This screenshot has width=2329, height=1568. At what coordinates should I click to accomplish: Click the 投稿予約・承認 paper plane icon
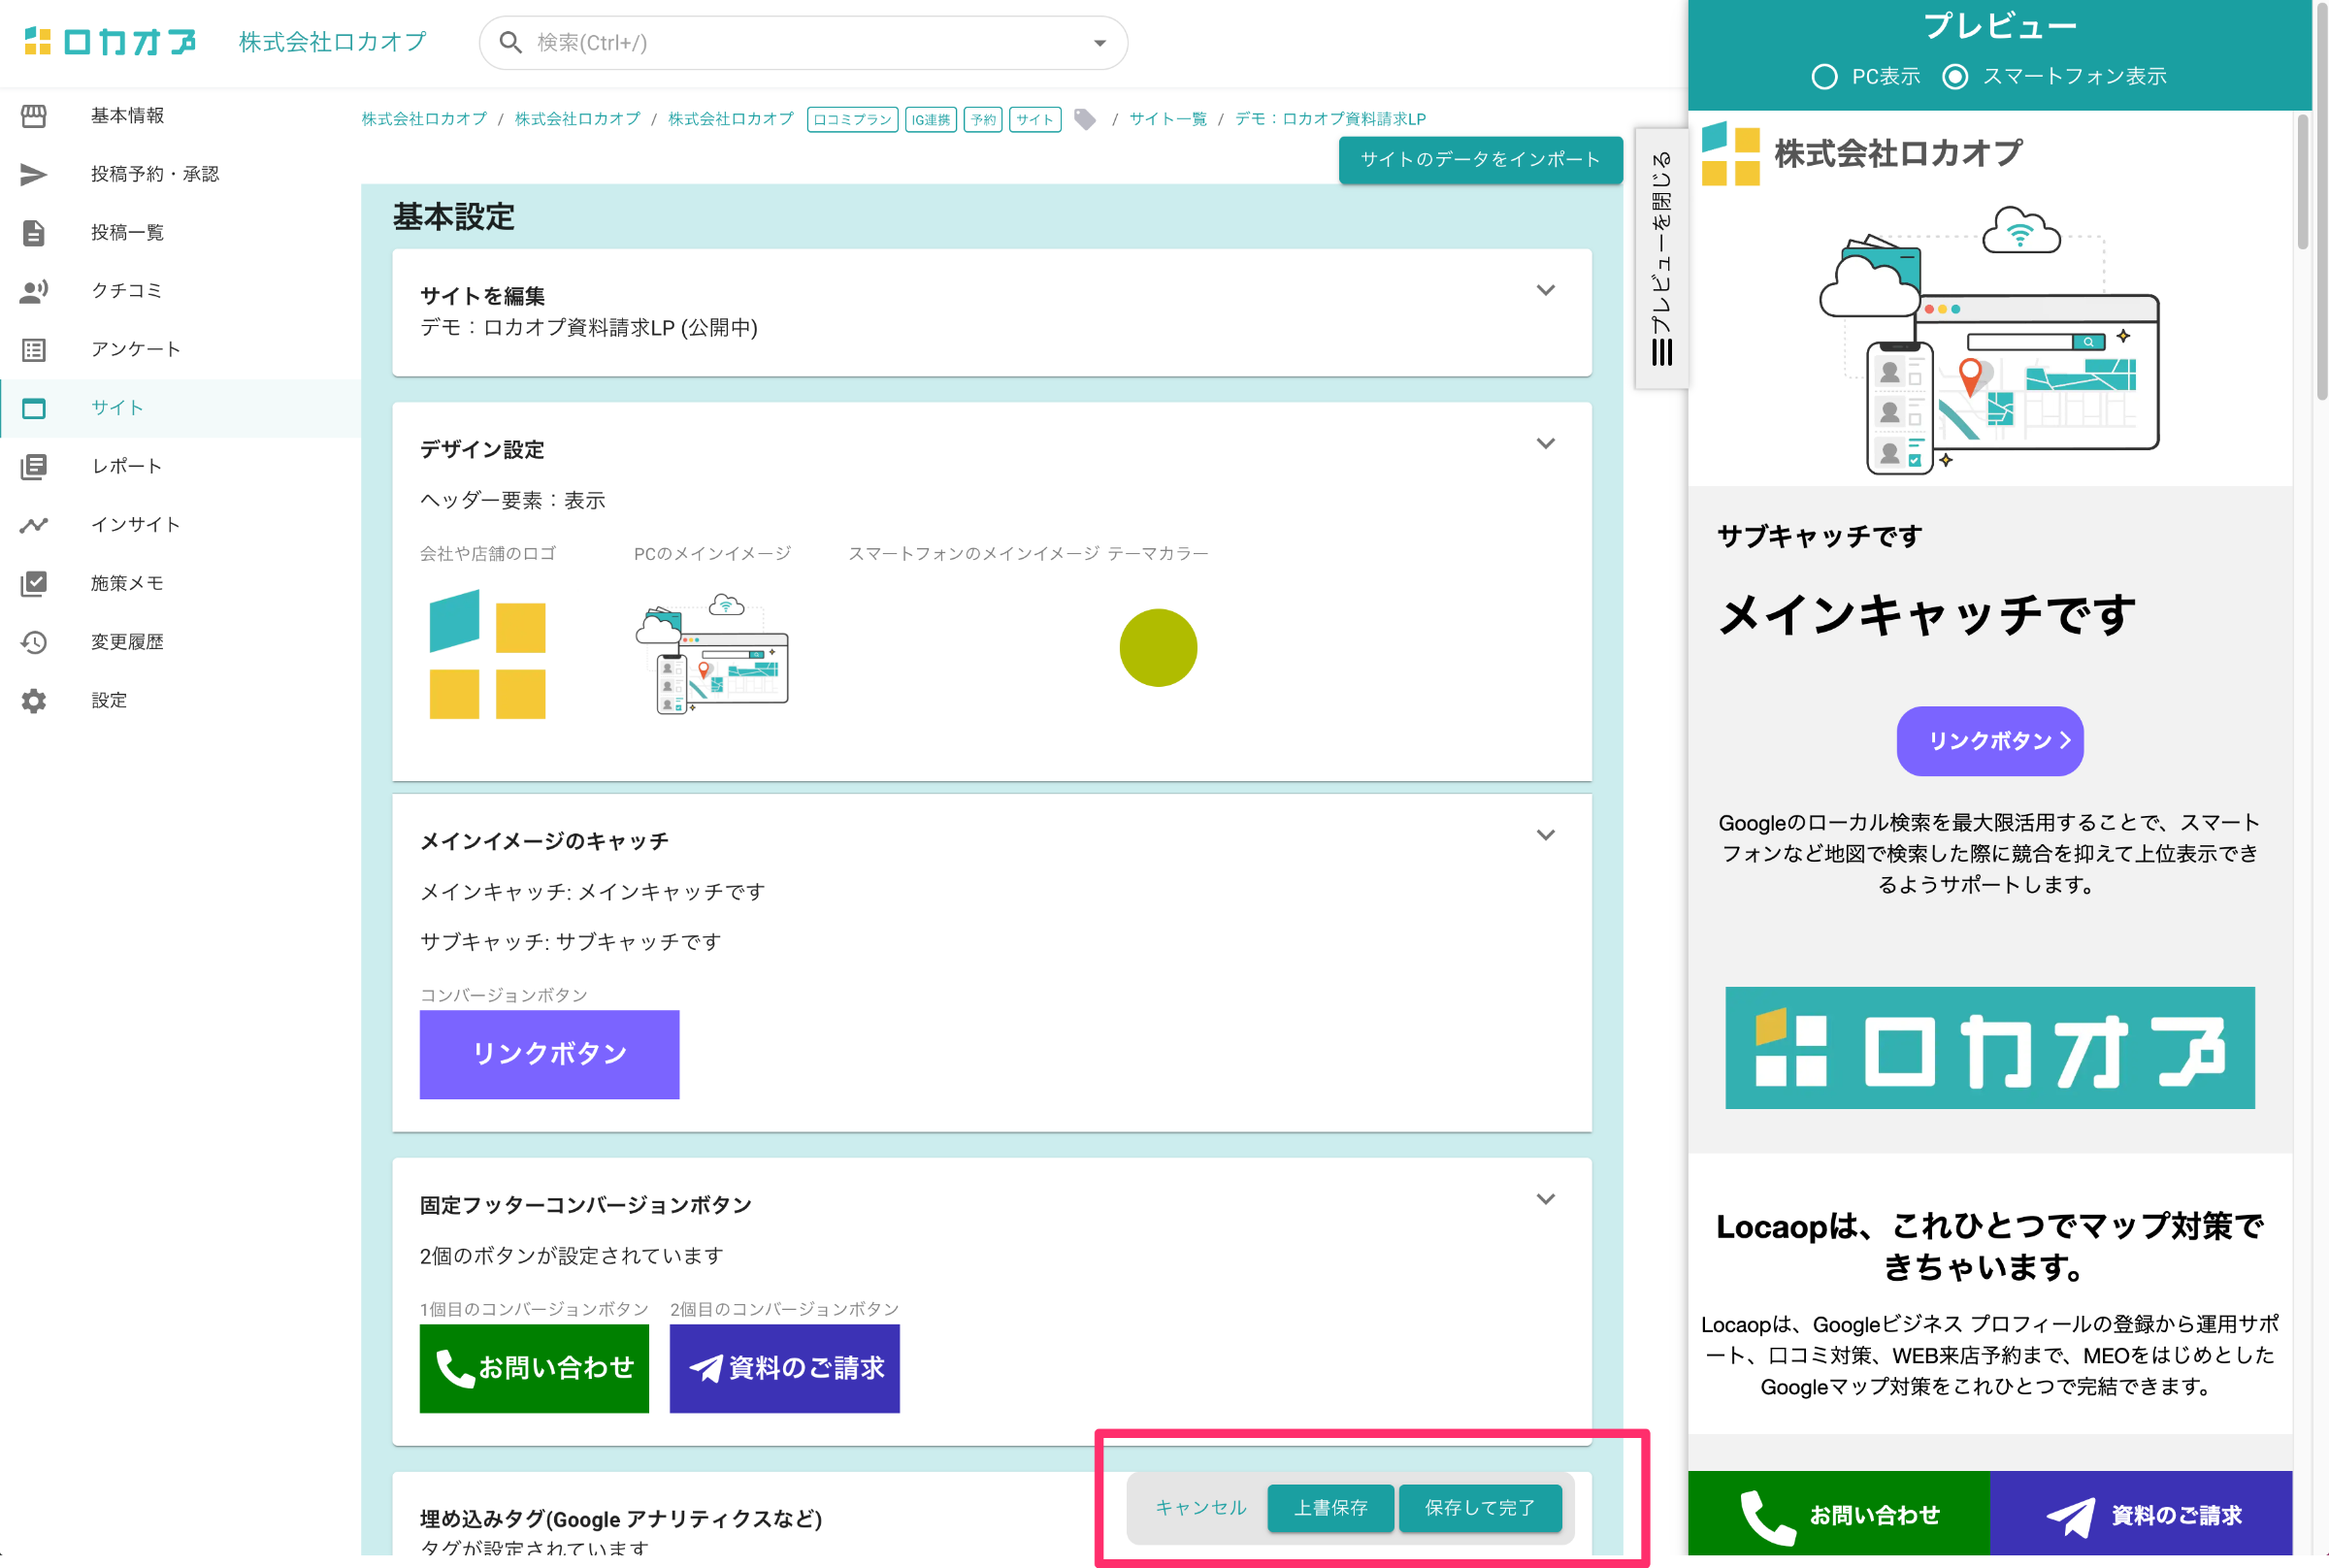pyautogui.click(x=34, y=174)
